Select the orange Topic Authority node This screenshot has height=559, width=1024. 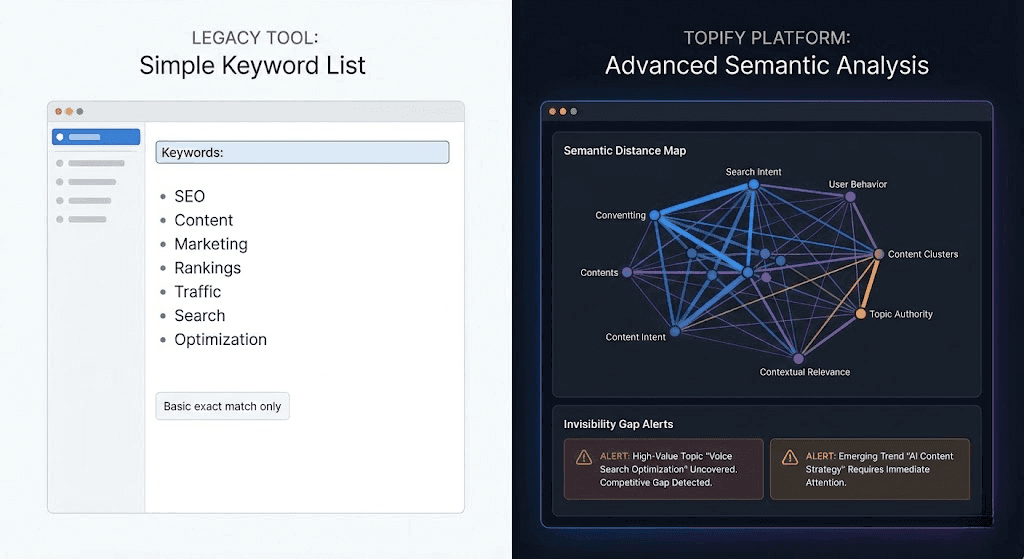[861, 314]
